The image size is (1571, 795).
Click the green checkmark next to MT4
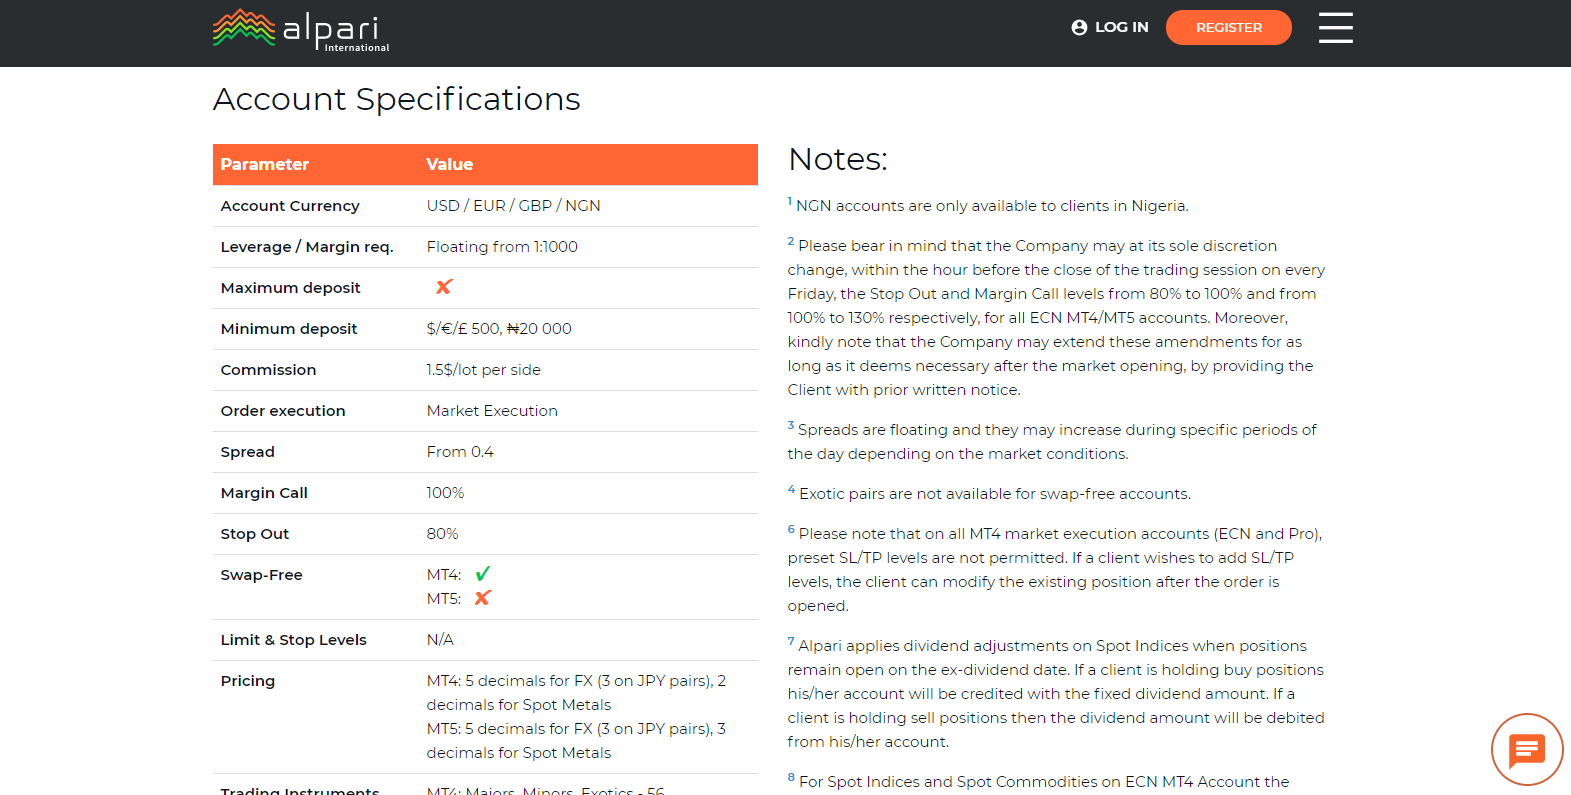[483, 574]
